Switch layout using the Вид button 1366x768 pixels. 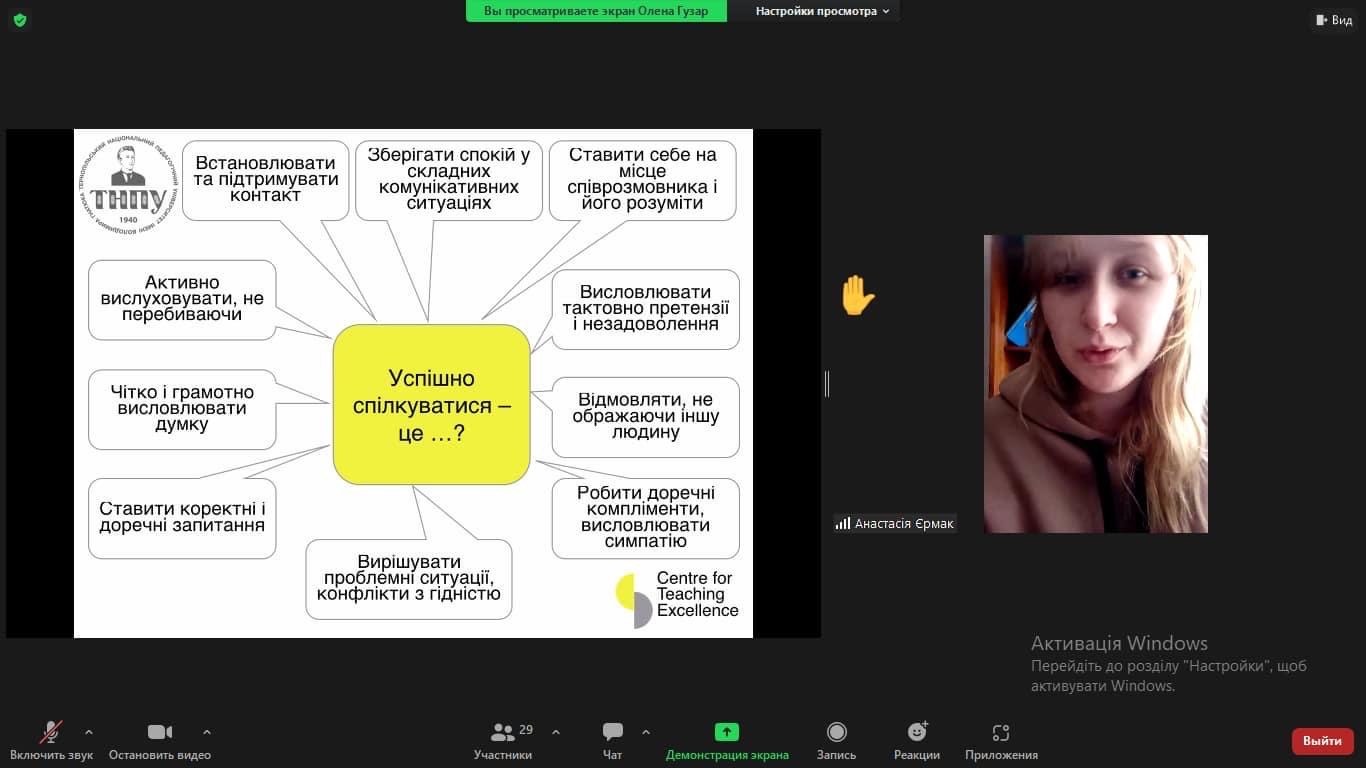(x=1334, y=20)
